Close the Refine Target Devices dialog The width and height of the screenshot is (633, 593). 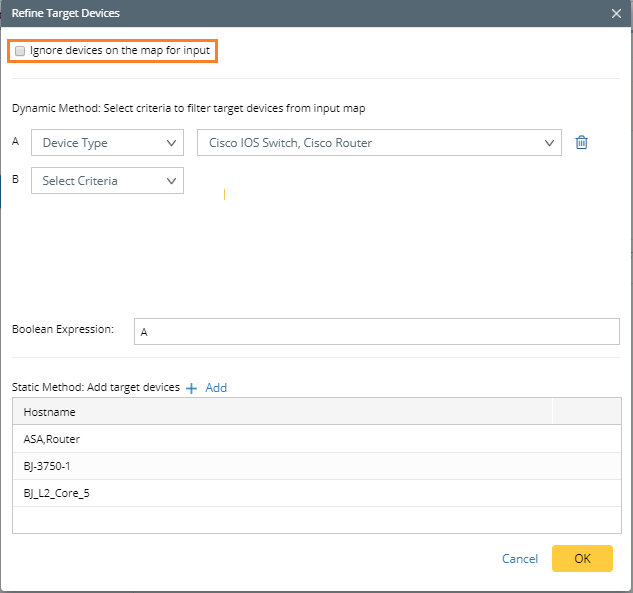click(x=616, y=13)
